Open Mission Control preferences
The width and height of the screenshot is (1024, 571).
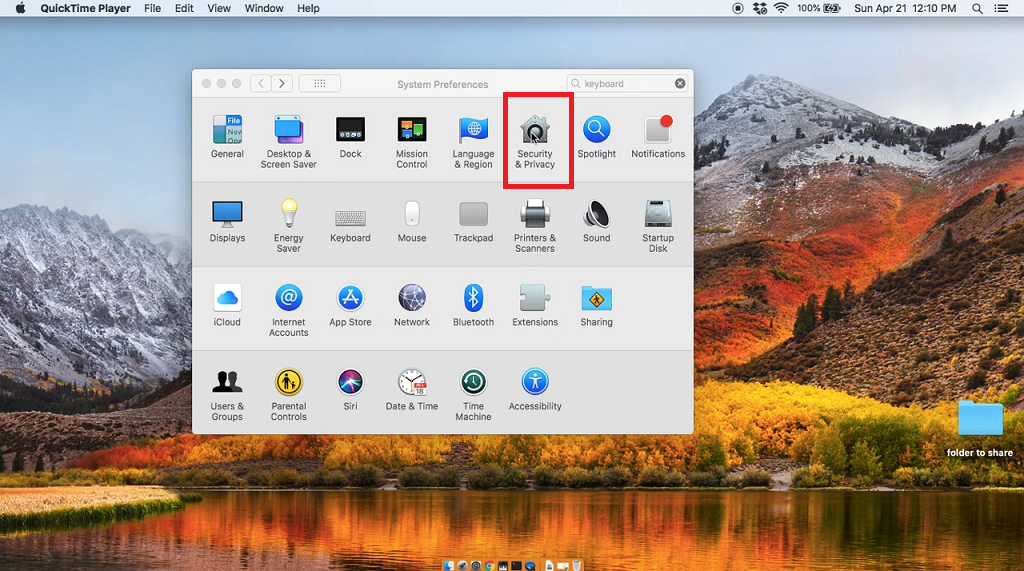click(411, 141)
